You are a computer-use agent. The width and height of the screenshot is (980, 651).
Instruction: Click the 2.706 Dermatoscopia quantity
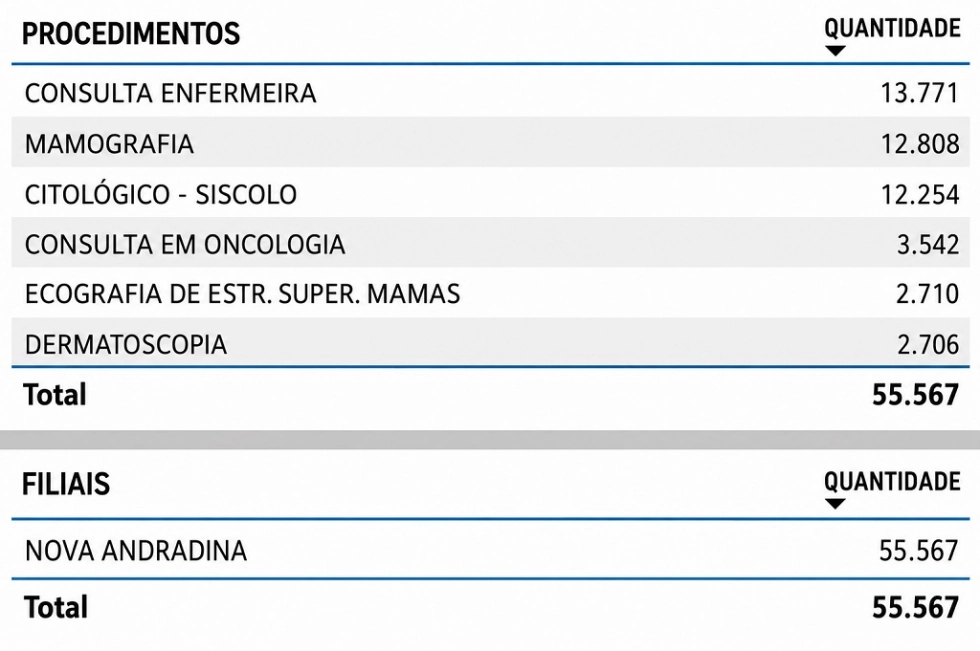pos(928,344)
